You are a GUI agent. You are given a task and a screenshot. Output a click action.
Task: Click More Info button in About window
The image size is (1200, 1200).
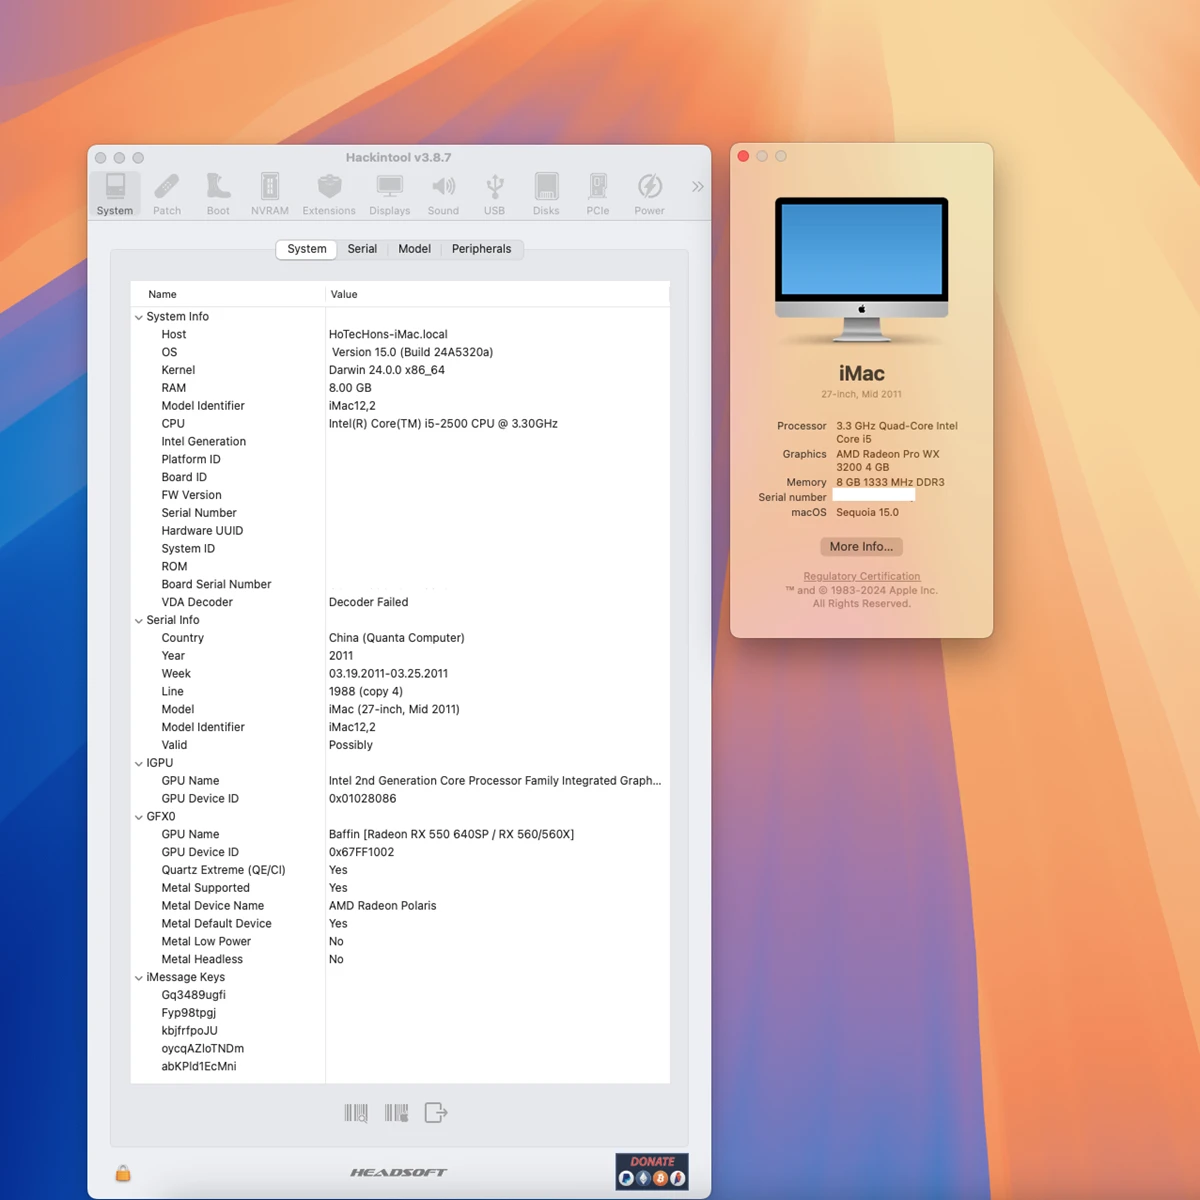tap(861, 547)
